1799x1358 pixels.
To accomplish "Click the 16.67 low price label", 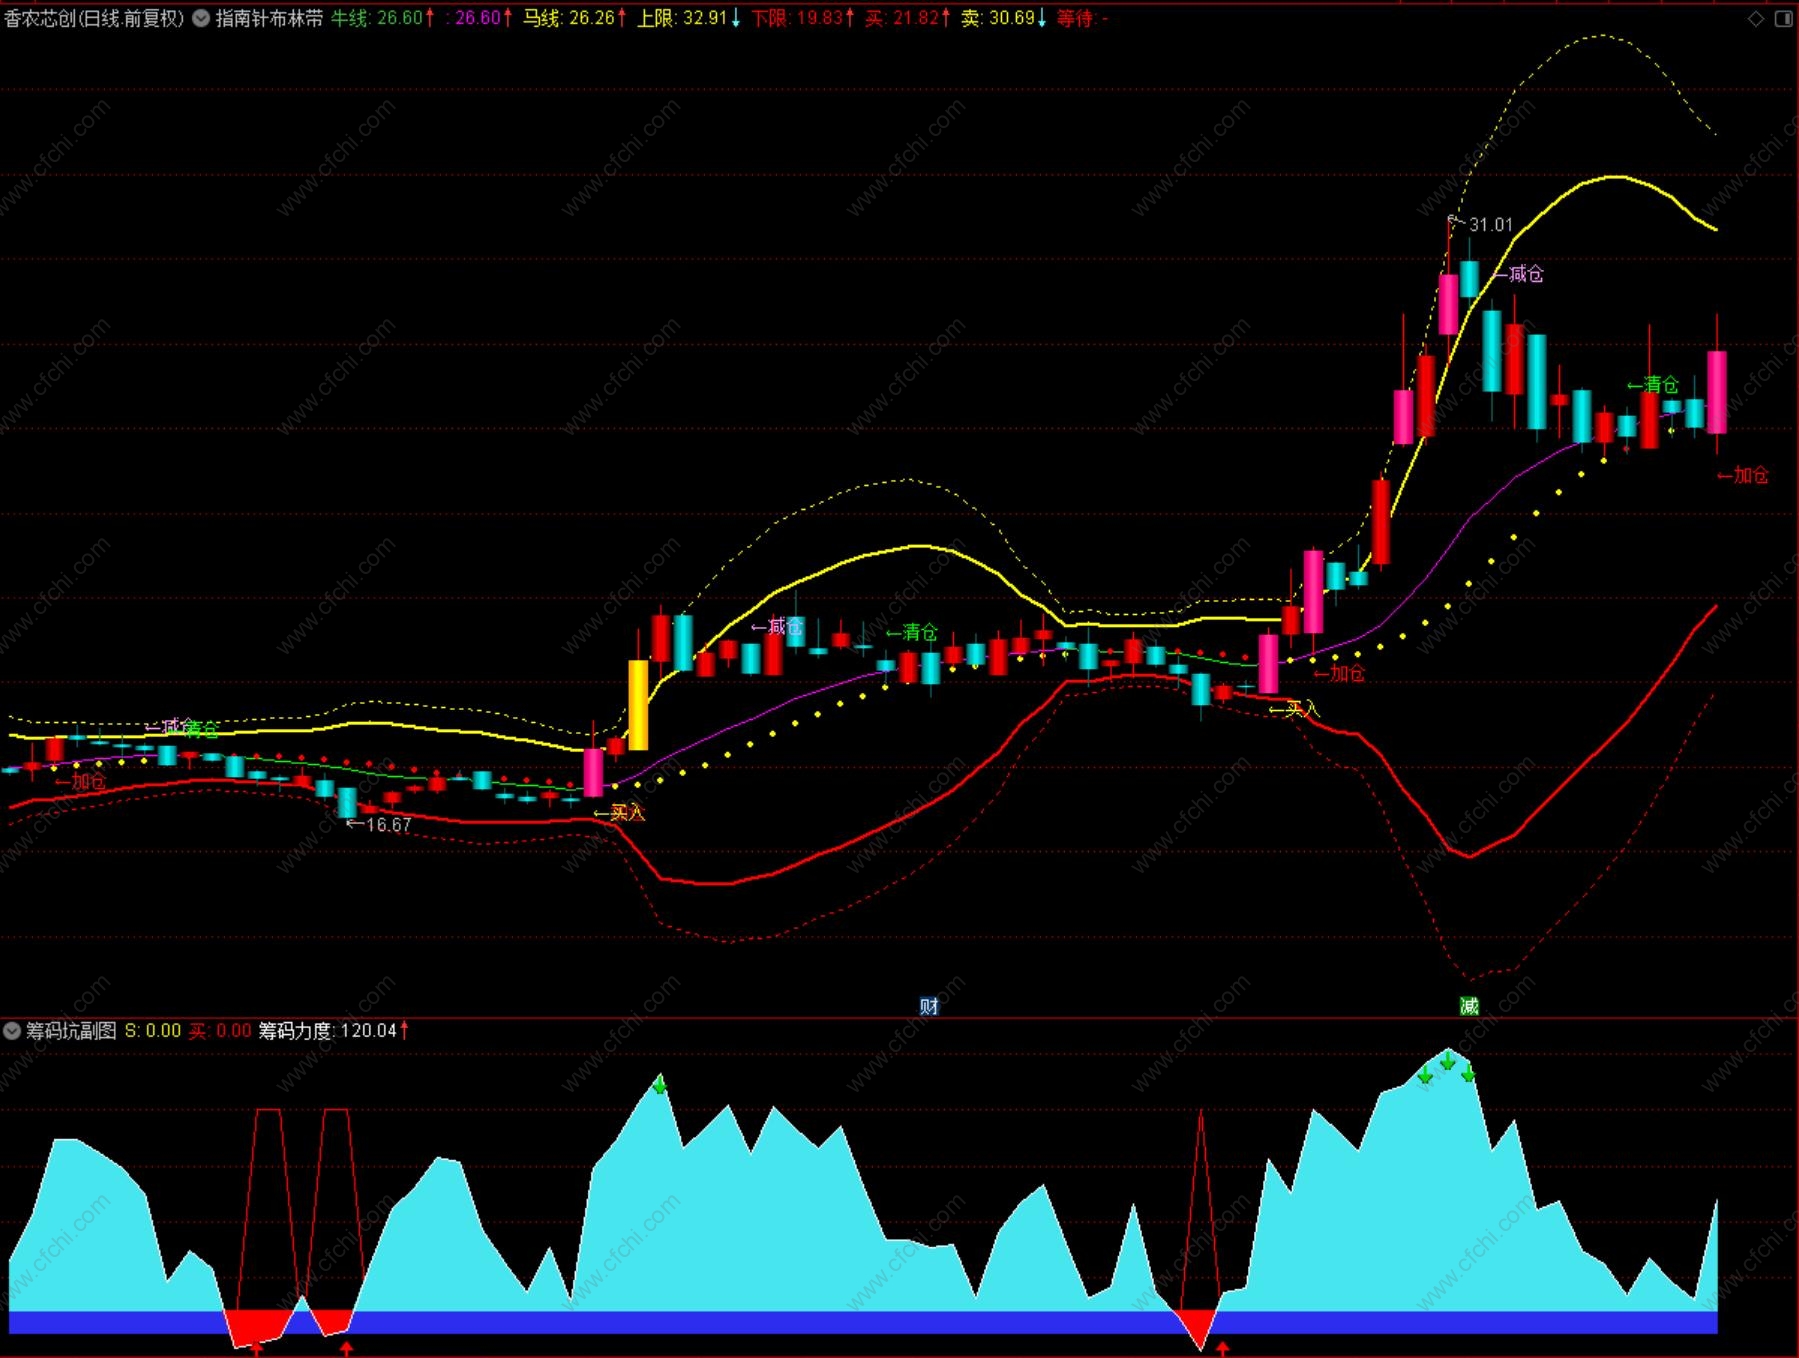I will pyautogui.click(x=388, y=825).
